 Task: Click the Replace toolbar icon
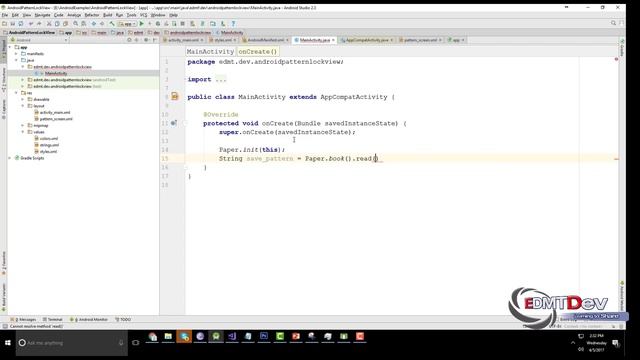tap(84, 24)
